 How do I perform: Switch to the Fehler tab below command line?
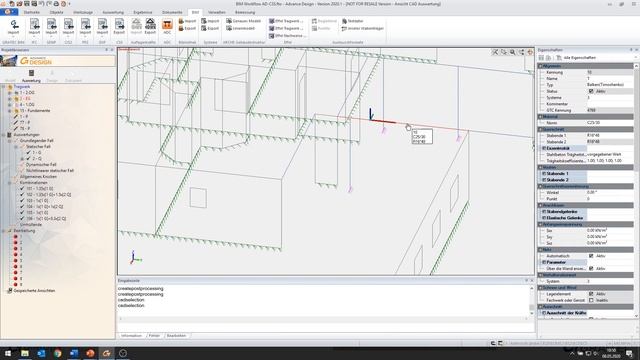154,336
